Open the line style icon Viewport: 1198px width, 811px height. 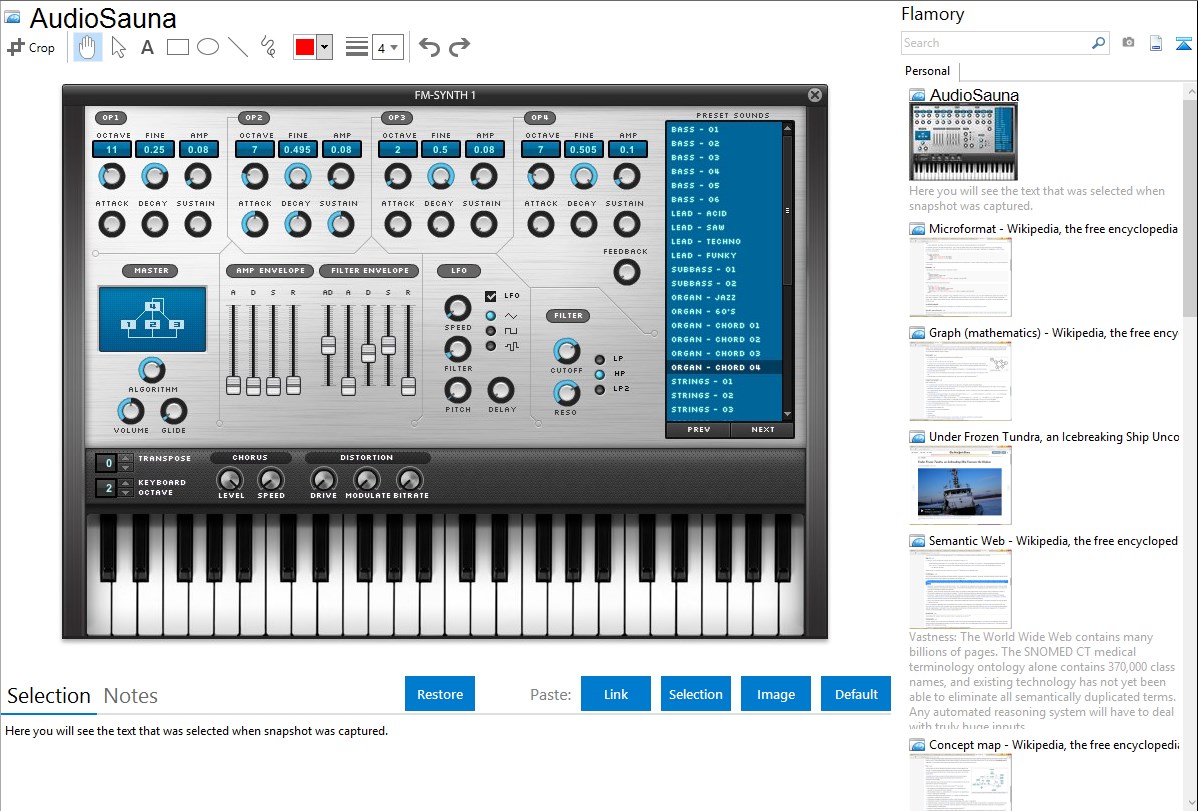(x=357, y=47)
